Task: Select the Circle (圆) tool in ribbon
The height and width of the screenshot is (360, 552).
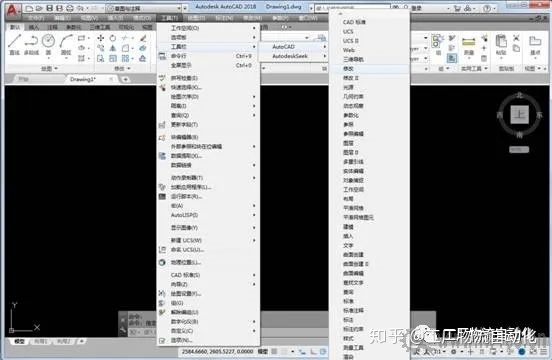Action: point(48,45)
